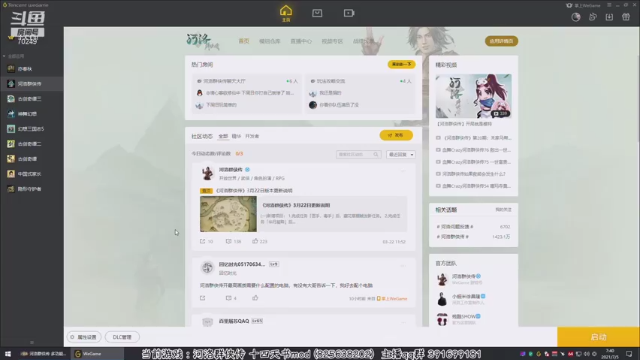The width and height of the screenshot is (640, 360).
Task: Select 古剑奇谭三 in the sidebar
Action: 32,99
